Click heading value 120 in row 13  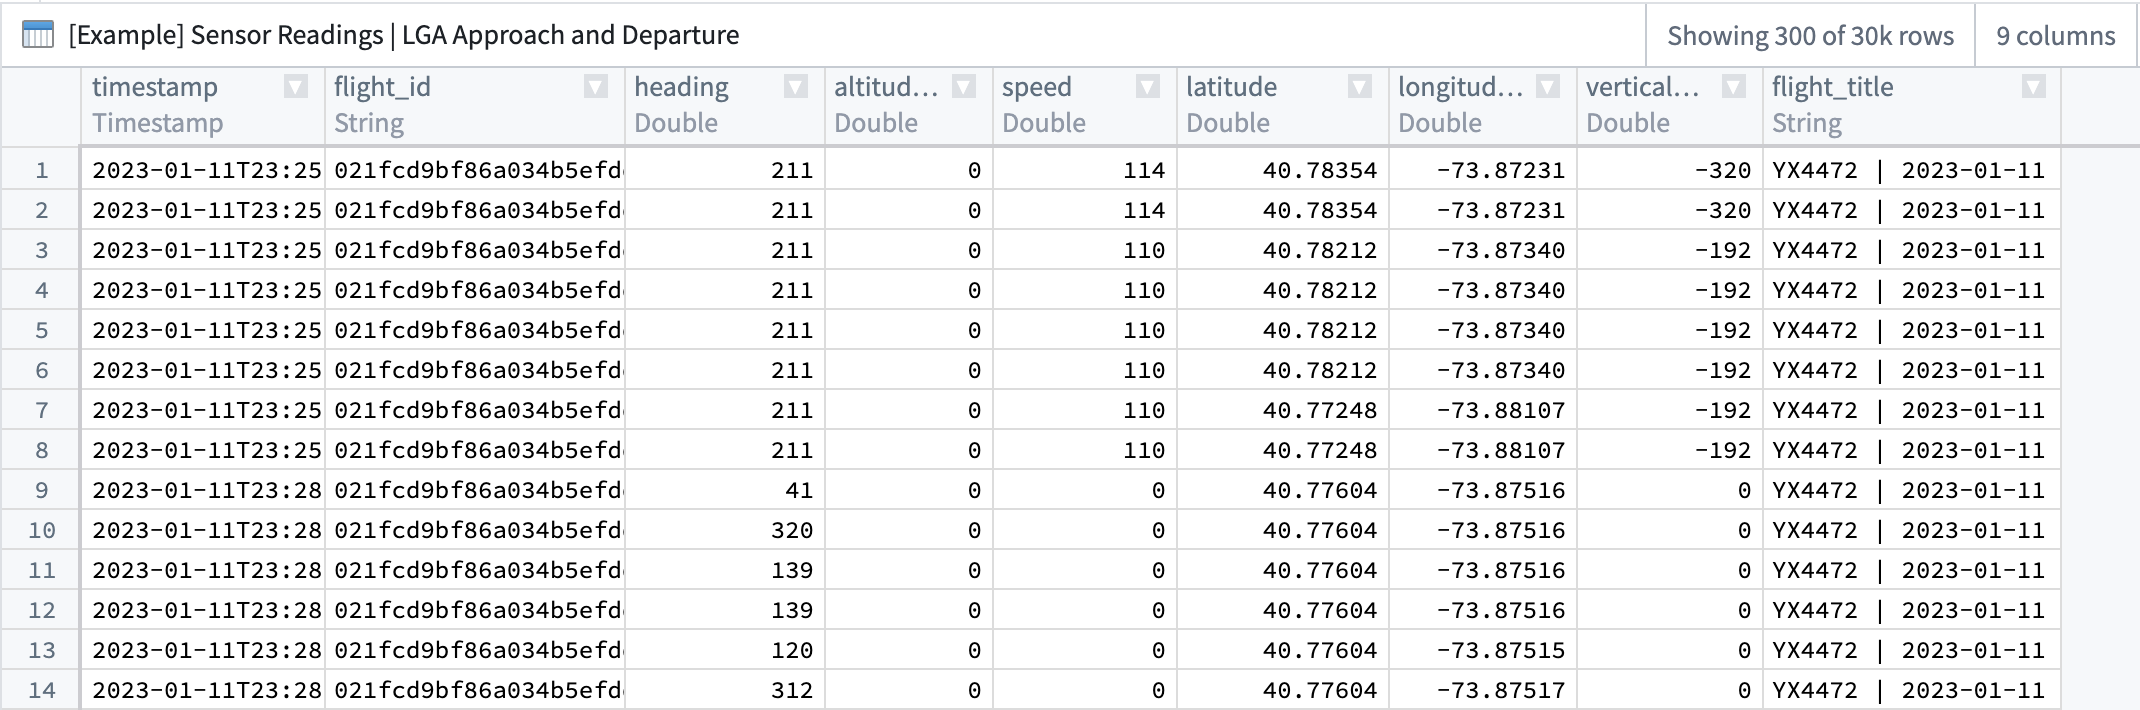[x=792, y=650]
